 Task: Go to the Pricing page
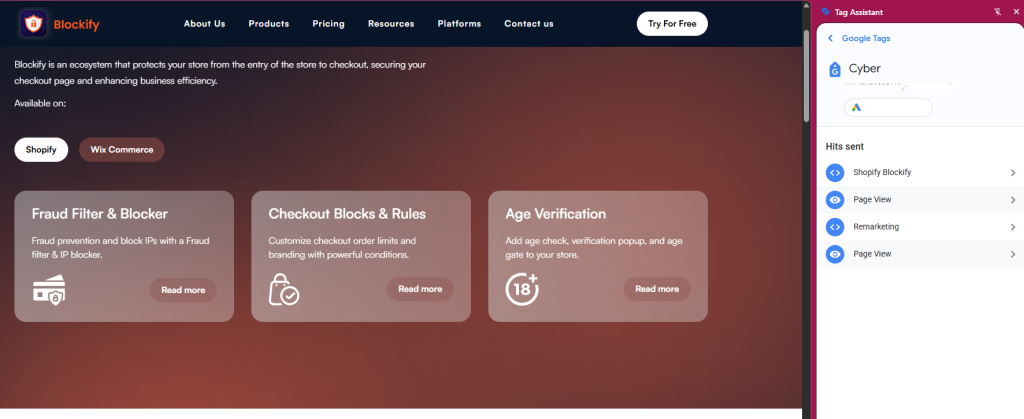tap(328, 23)
